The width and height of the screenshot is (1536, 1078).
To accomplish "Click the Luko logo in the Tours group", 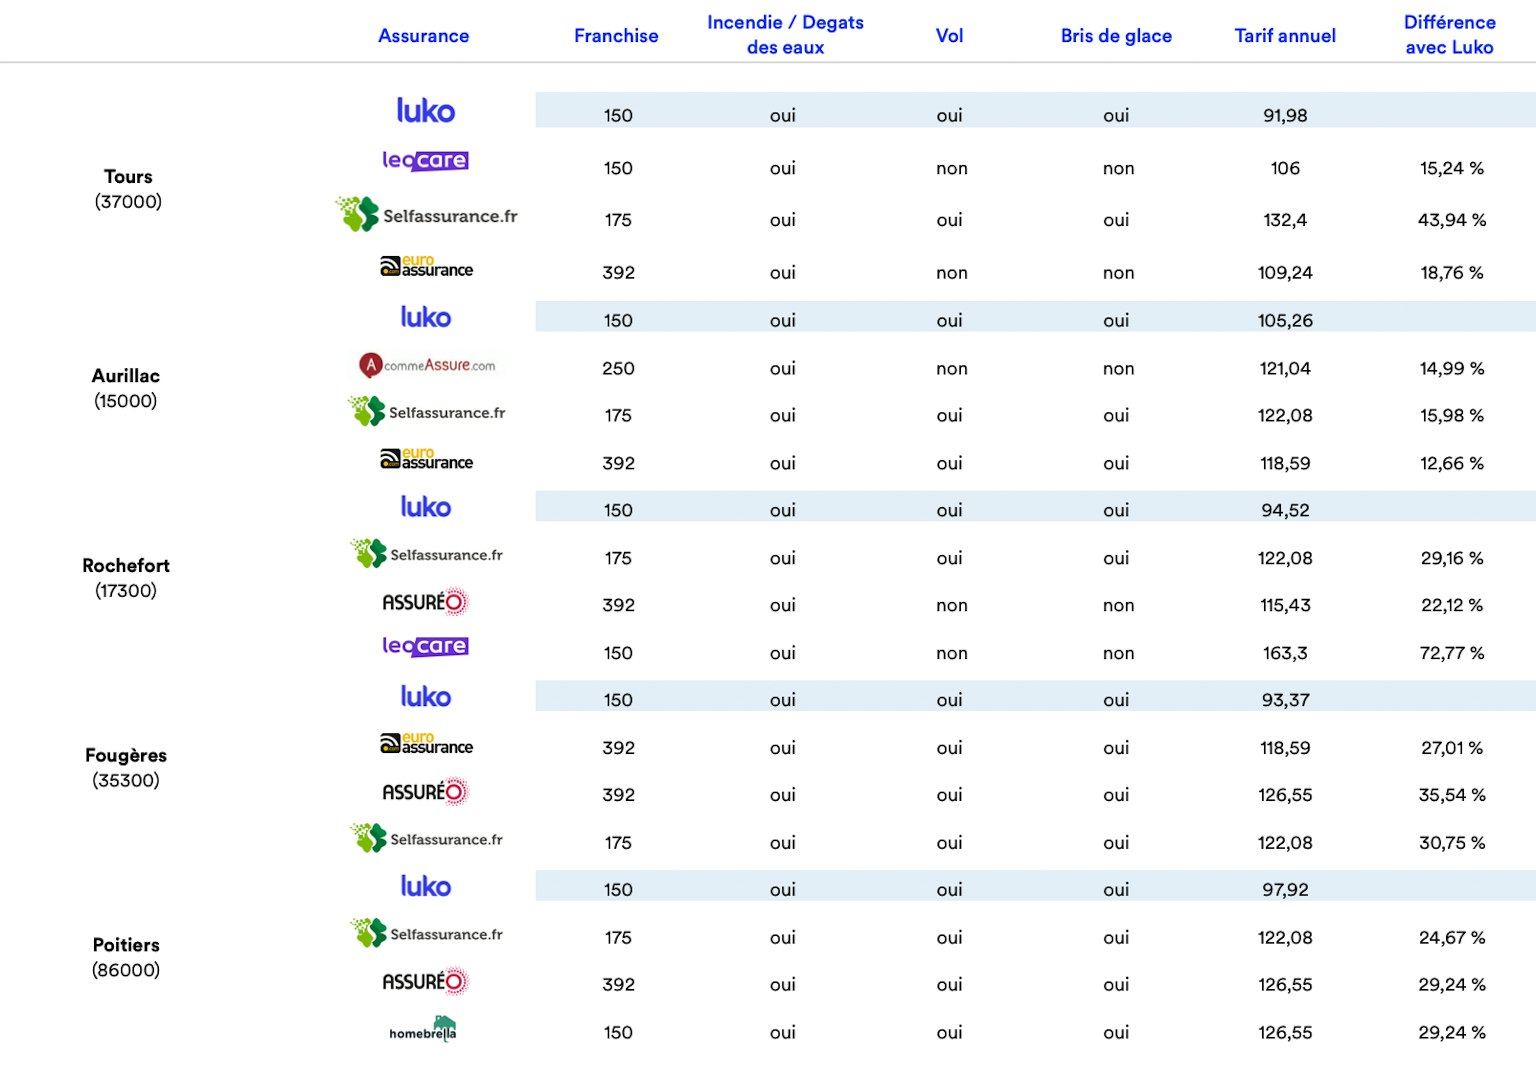I will pos(425,111).
